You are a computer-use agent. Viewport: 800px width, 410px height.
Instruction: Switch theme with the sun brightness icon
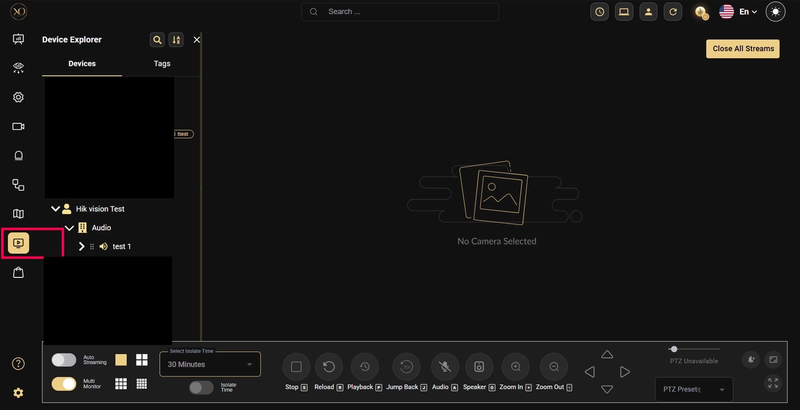click(776, 12)
